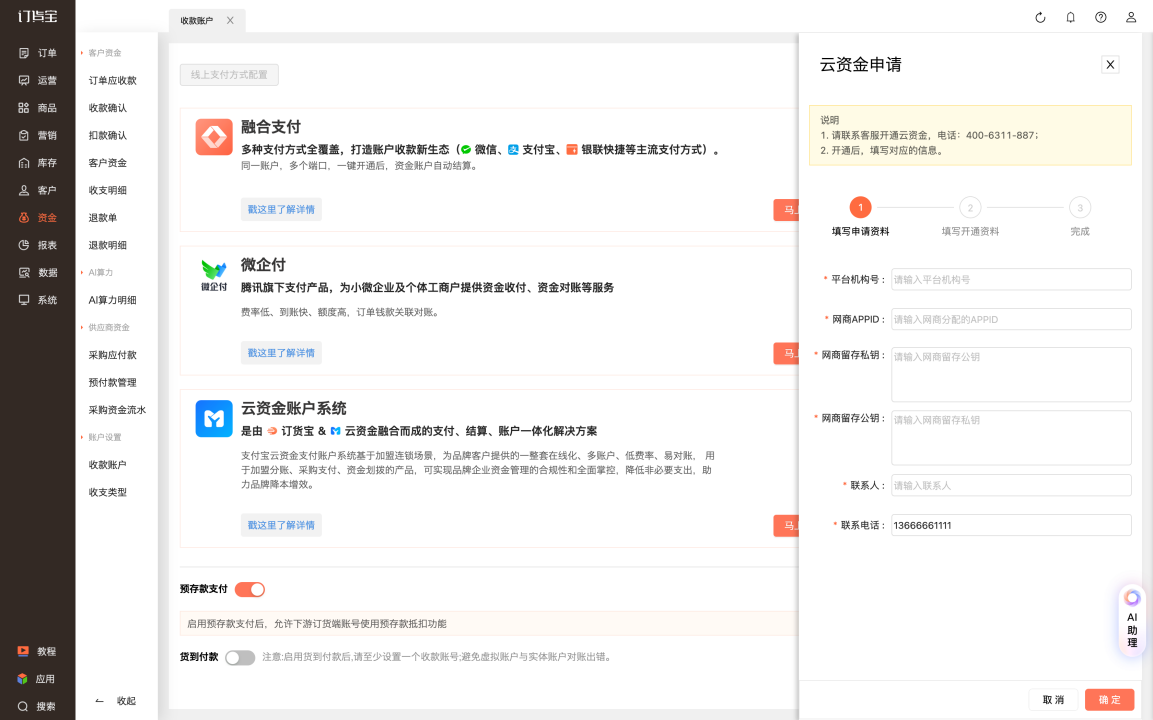Select 客户资金 submenu item
1153x720 pixels.
(108, 163)
